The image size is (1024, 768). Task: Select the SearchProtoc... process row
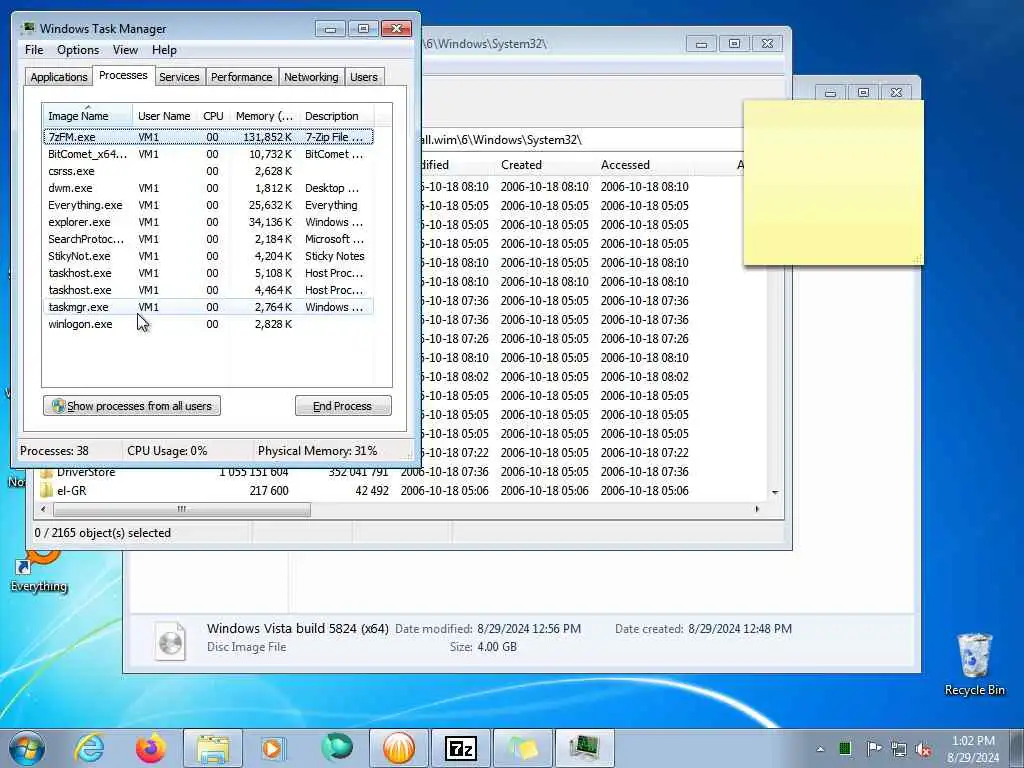tap(208, 239)
